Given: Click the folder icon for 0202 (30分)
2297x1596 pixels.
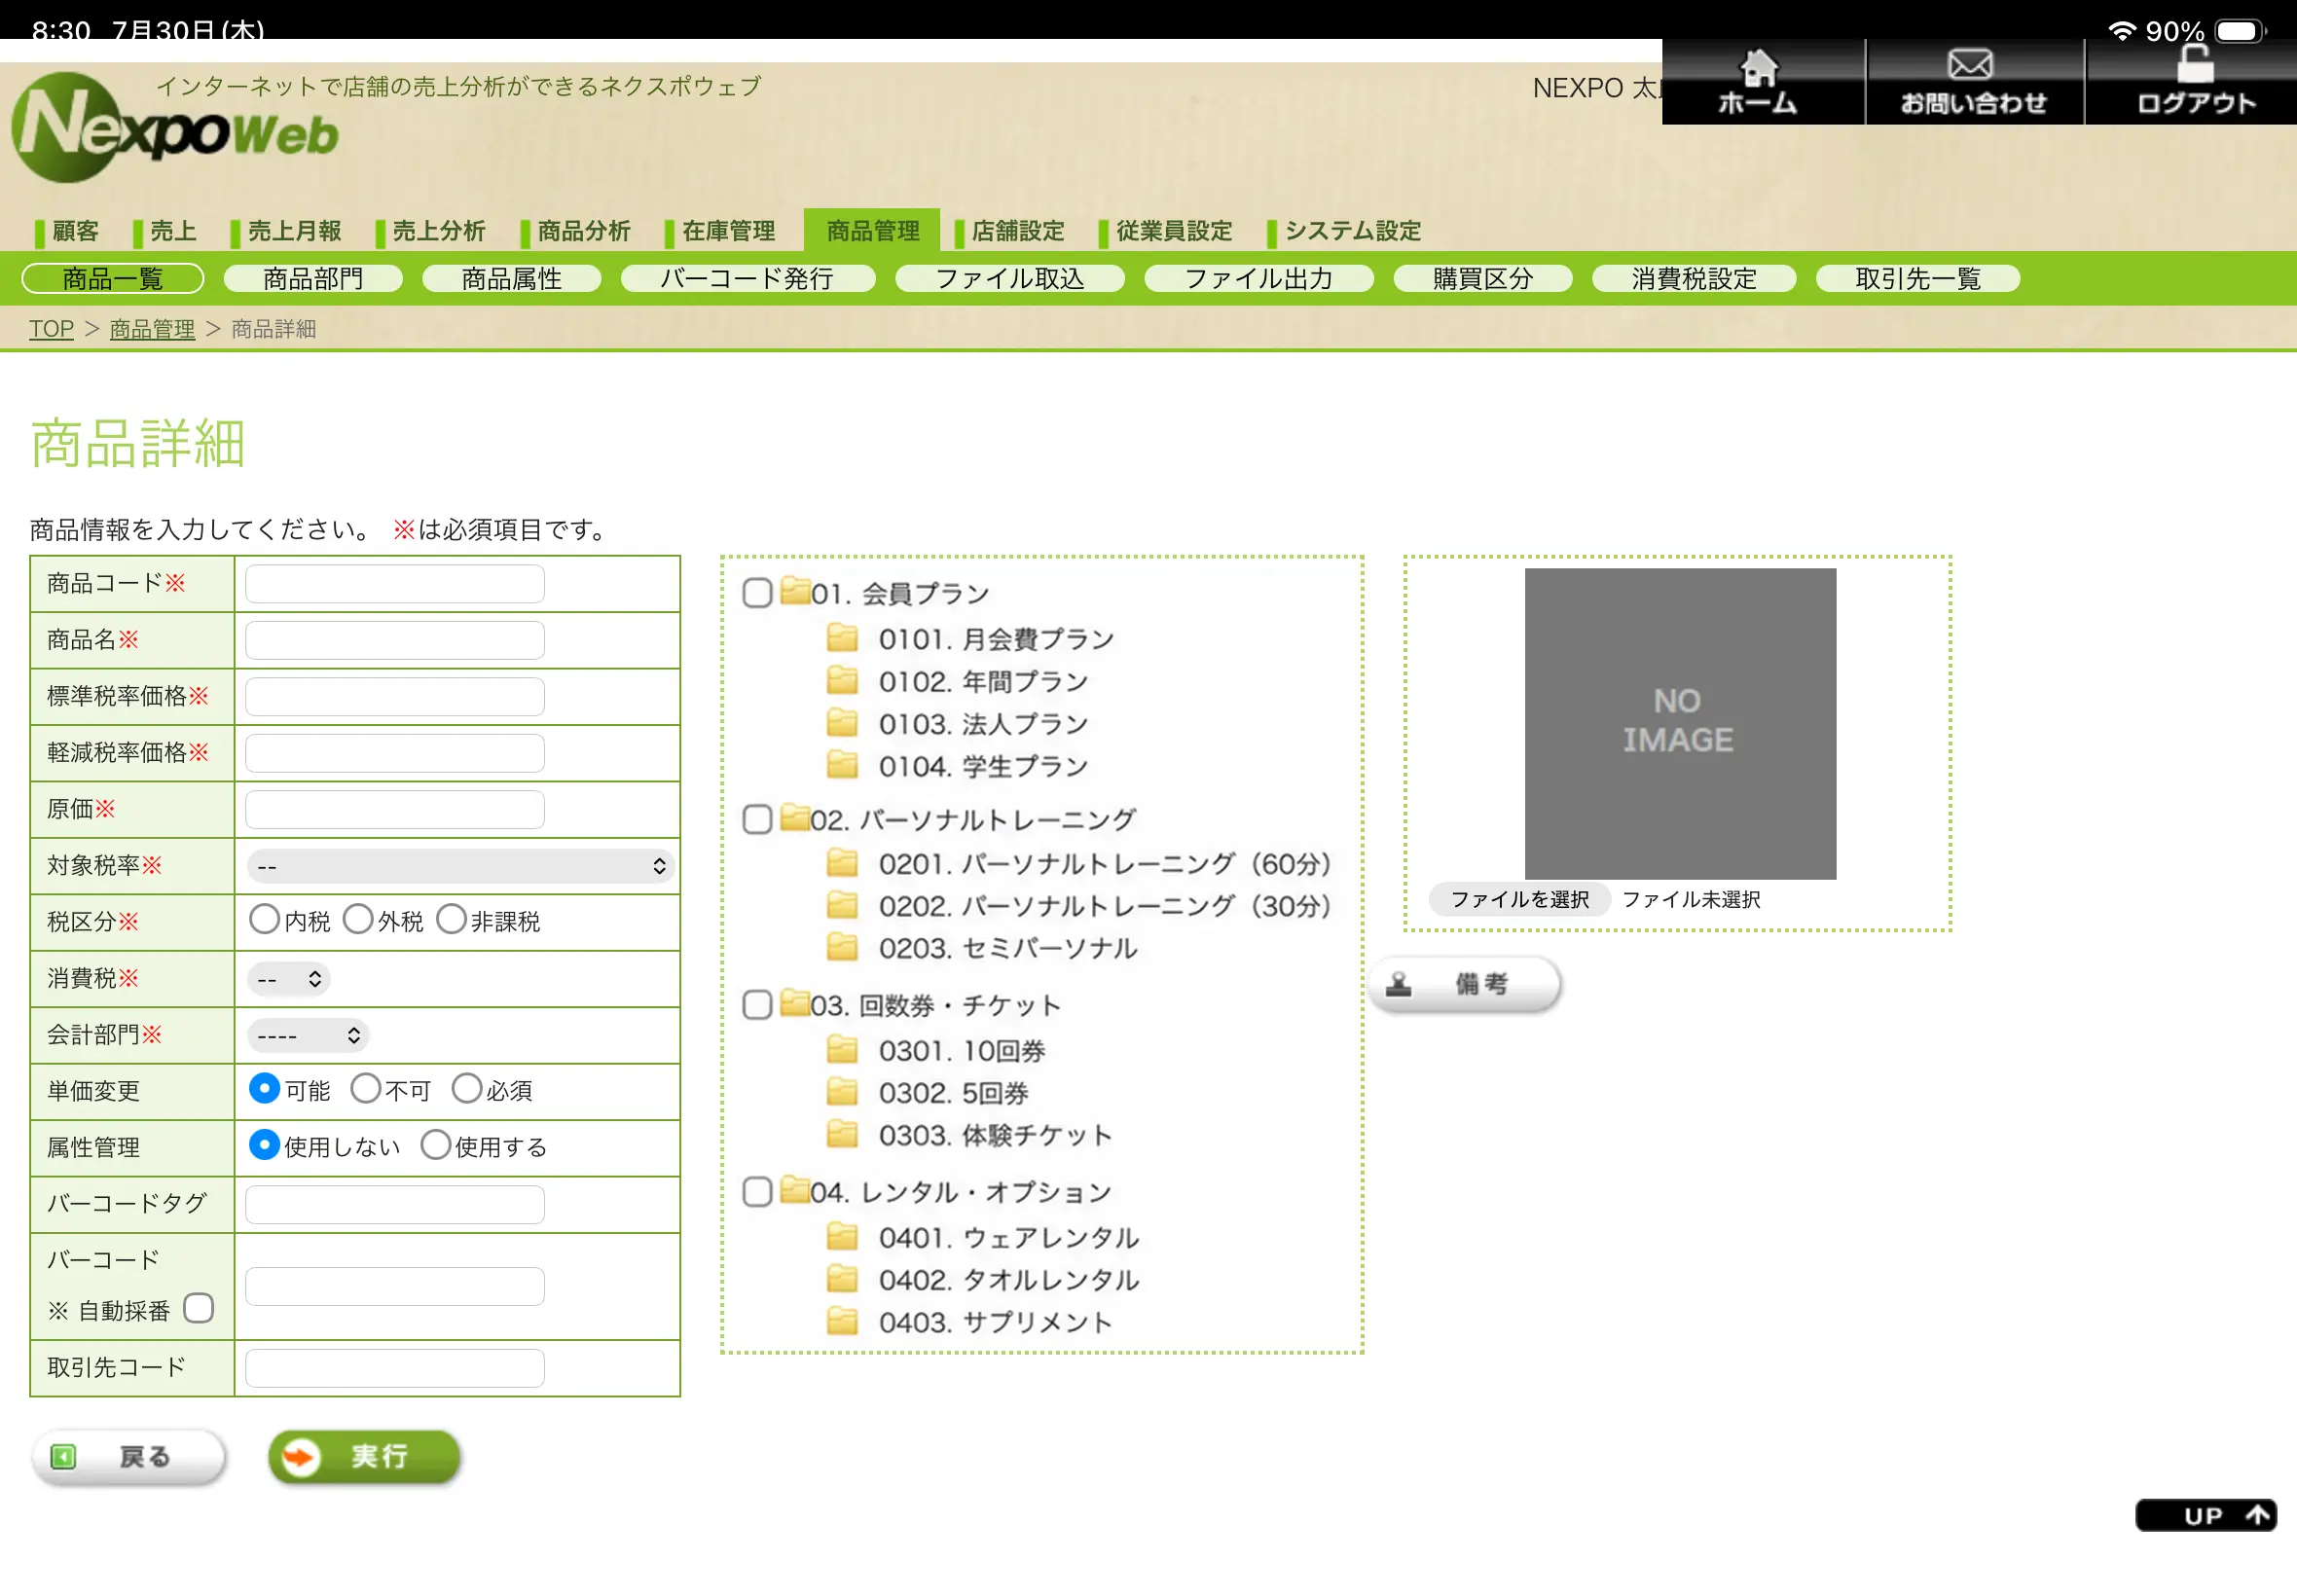Looking at the screenshot, I should pos(842,904).
